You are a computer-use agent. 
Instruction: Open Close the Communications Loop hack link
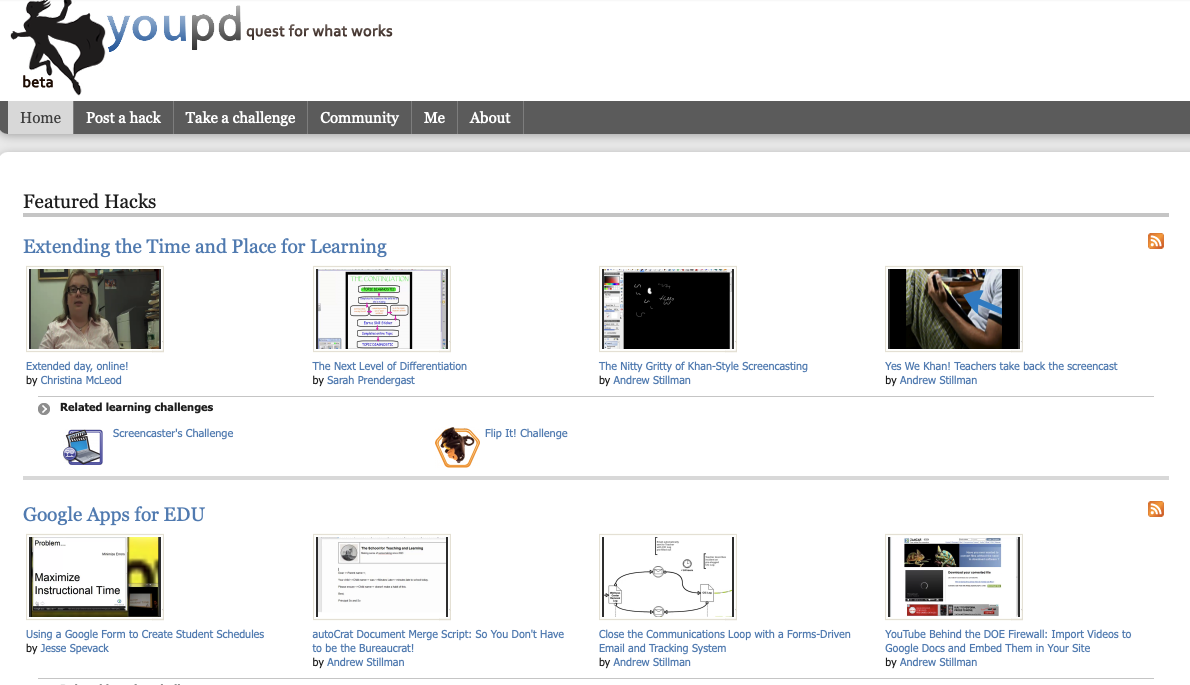pyautogui.click(x=725, y=641)
